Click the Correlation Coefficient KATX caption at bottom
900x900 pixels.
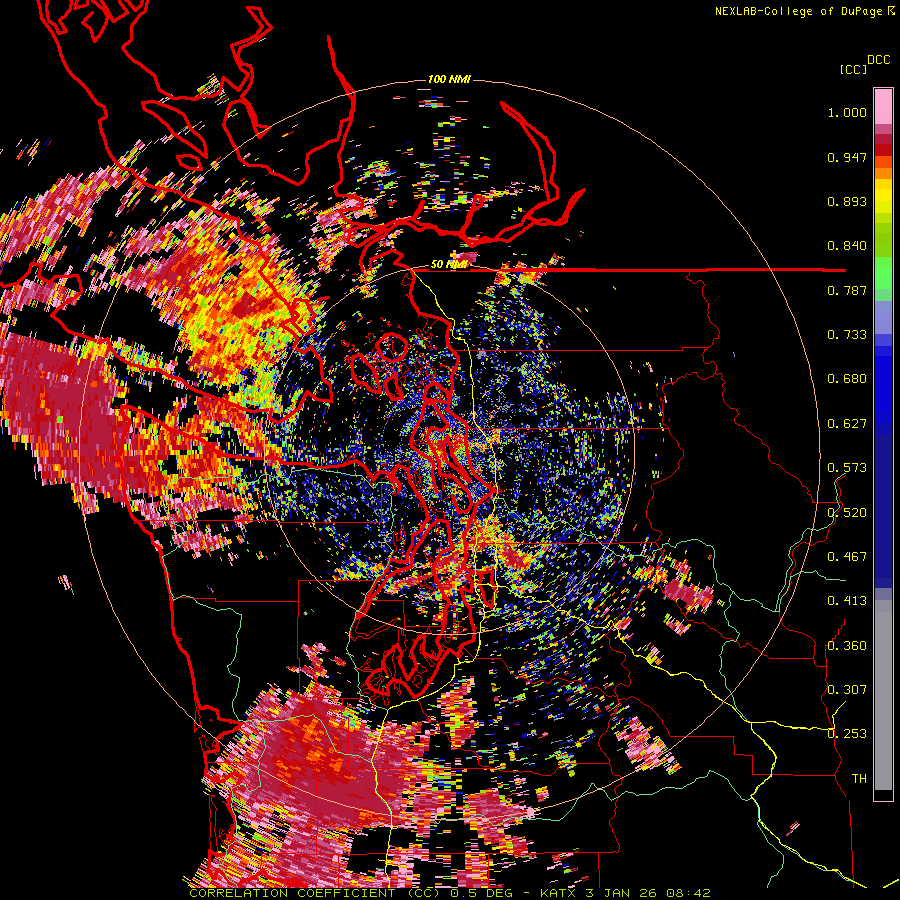[449, 893]
